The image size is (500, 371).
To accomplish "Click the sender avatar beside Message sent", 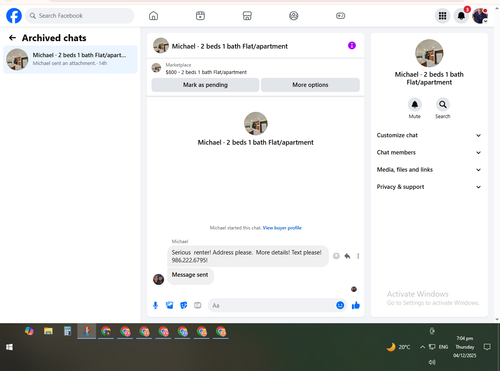I will pos(158,279).
